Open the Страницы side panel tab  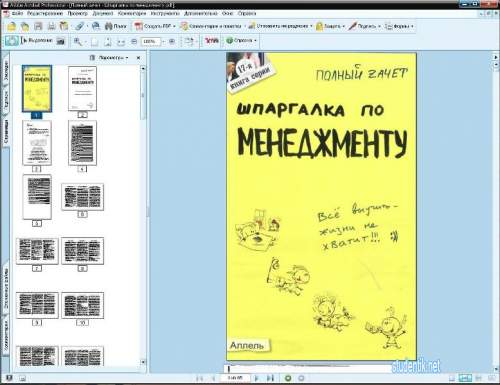tap(6, 131)
